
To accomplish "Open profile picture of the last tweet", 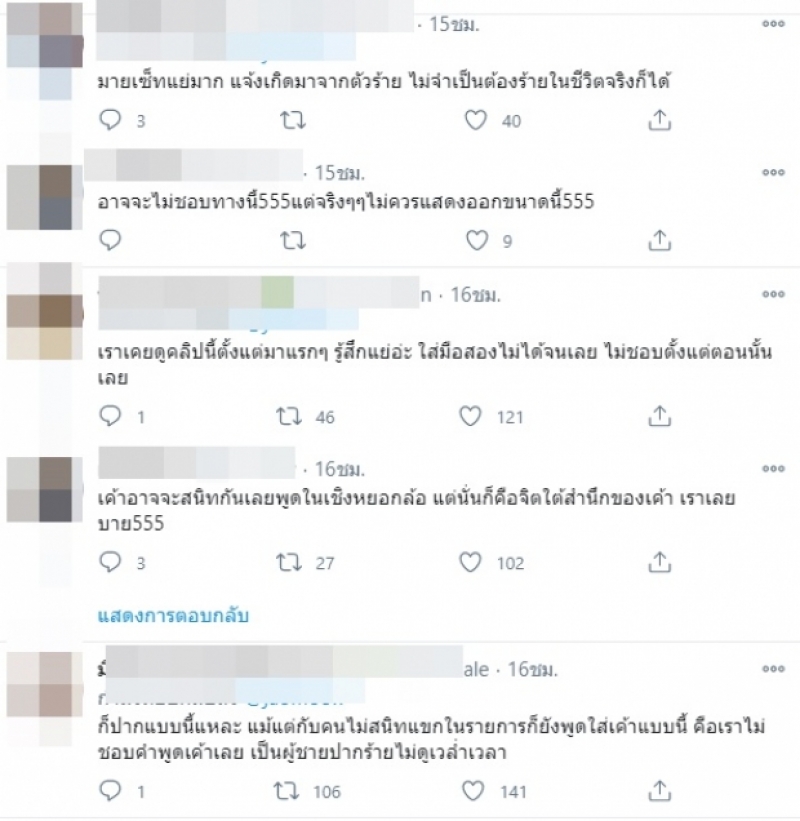I will point(45,685).
